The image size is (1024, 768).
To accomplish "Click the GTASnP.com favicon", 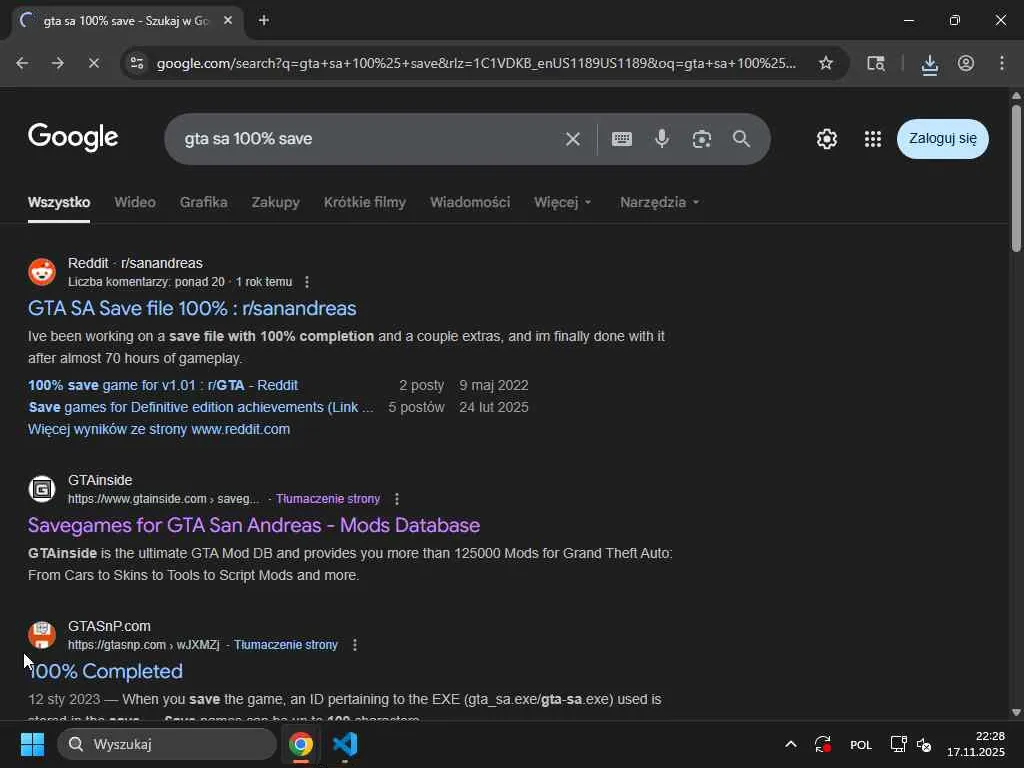I will 42,635.
